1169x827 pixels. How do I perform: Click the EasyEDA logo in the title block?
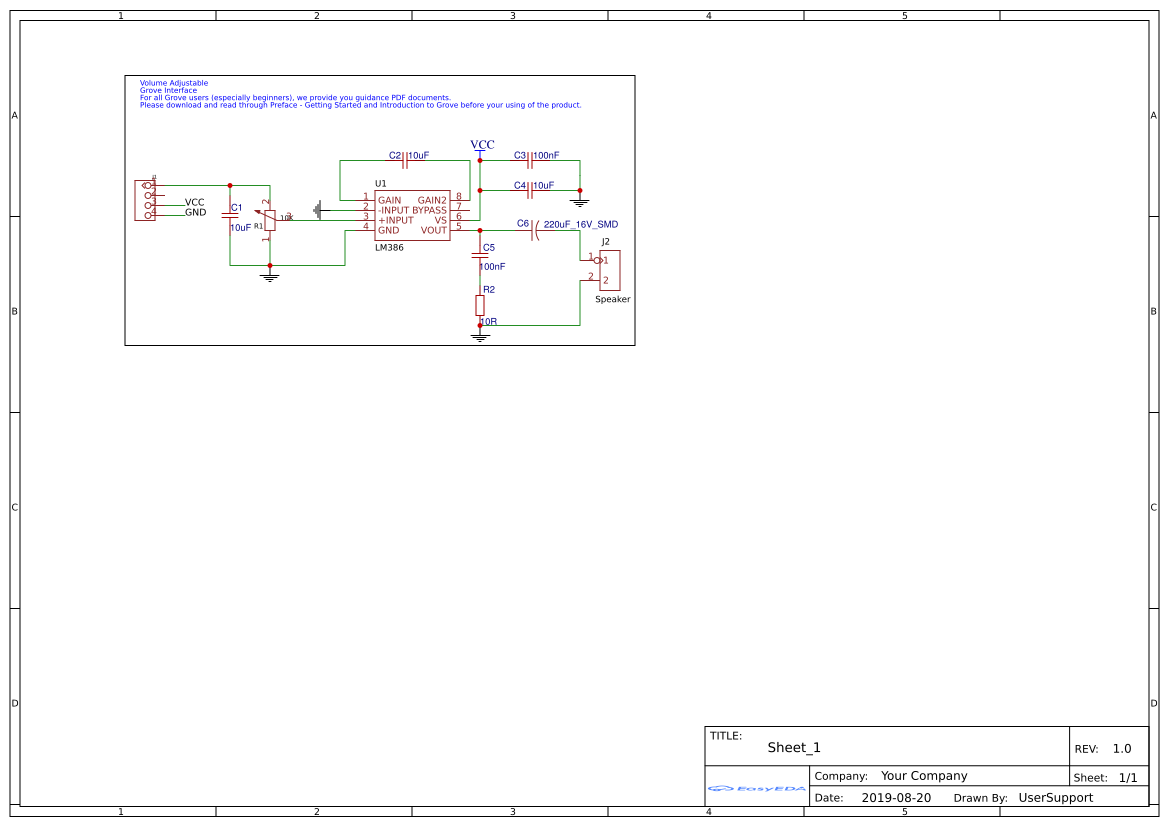click(755, 790)
